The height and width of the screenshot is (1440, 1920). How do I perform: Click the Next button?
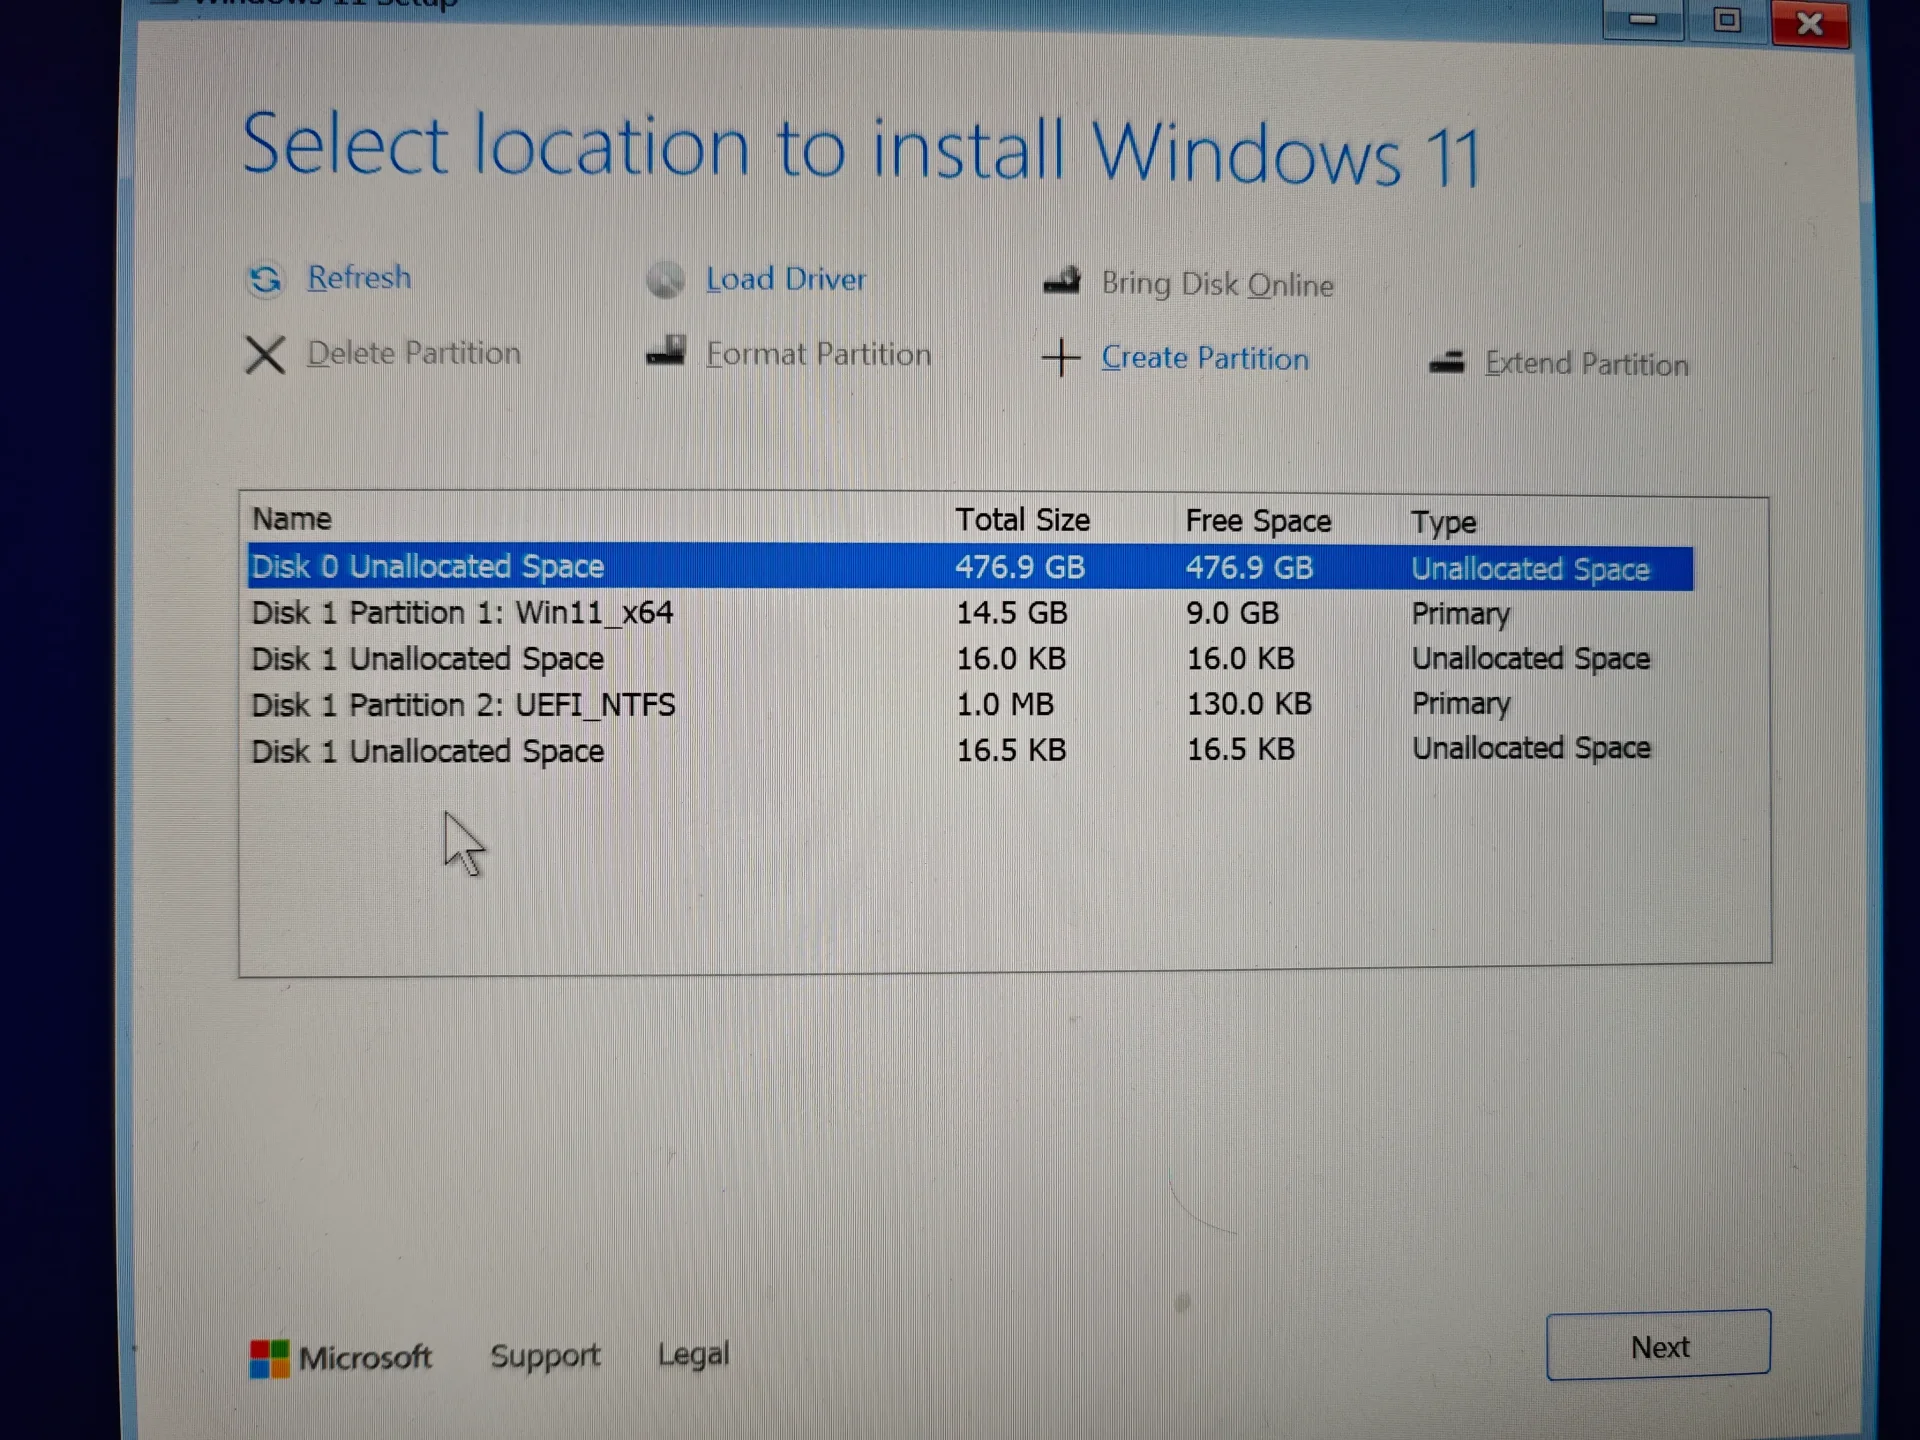point(1658,1345)
